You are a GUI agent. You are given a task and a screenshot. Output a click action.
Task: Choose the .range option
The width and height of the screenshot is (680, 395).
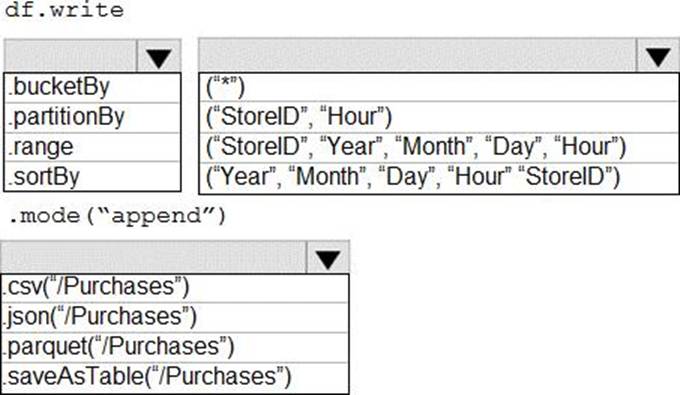(92, 147)
